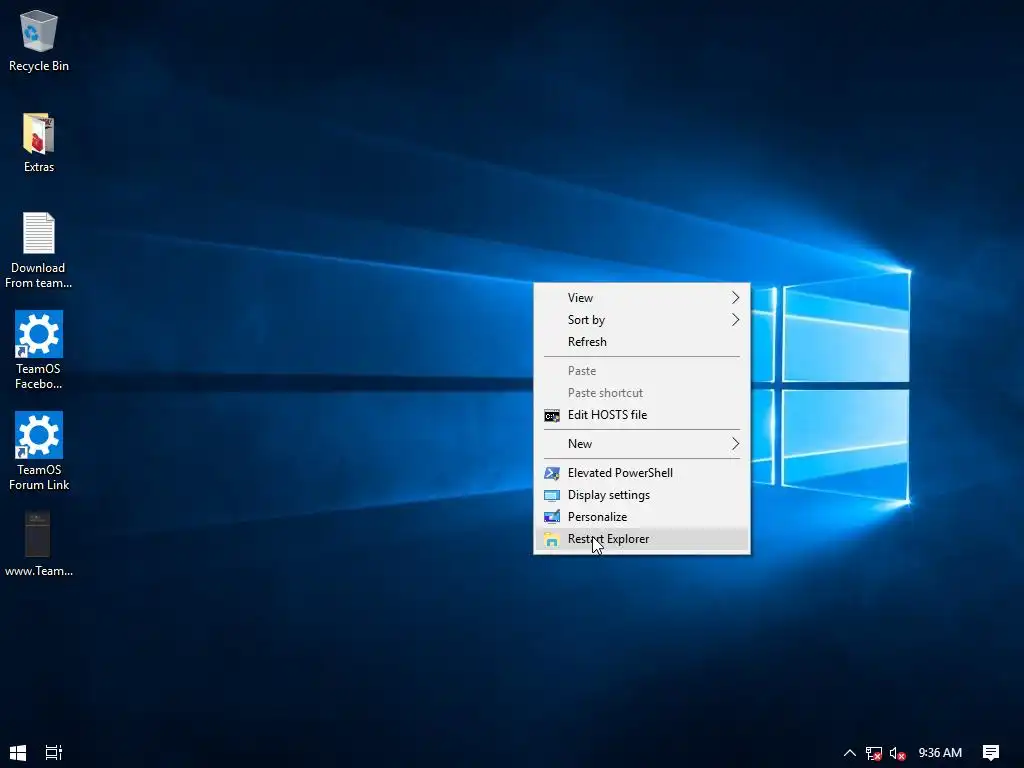Click the Recycle Bin label text
1024x768 pixels.
pos(39,66)
